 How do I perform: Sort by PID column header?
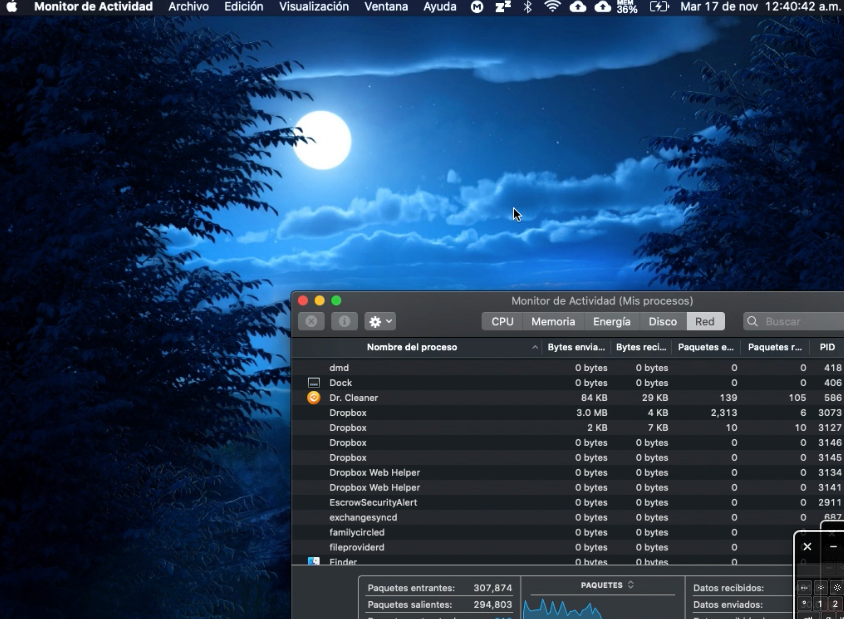[x=827, y=347]
